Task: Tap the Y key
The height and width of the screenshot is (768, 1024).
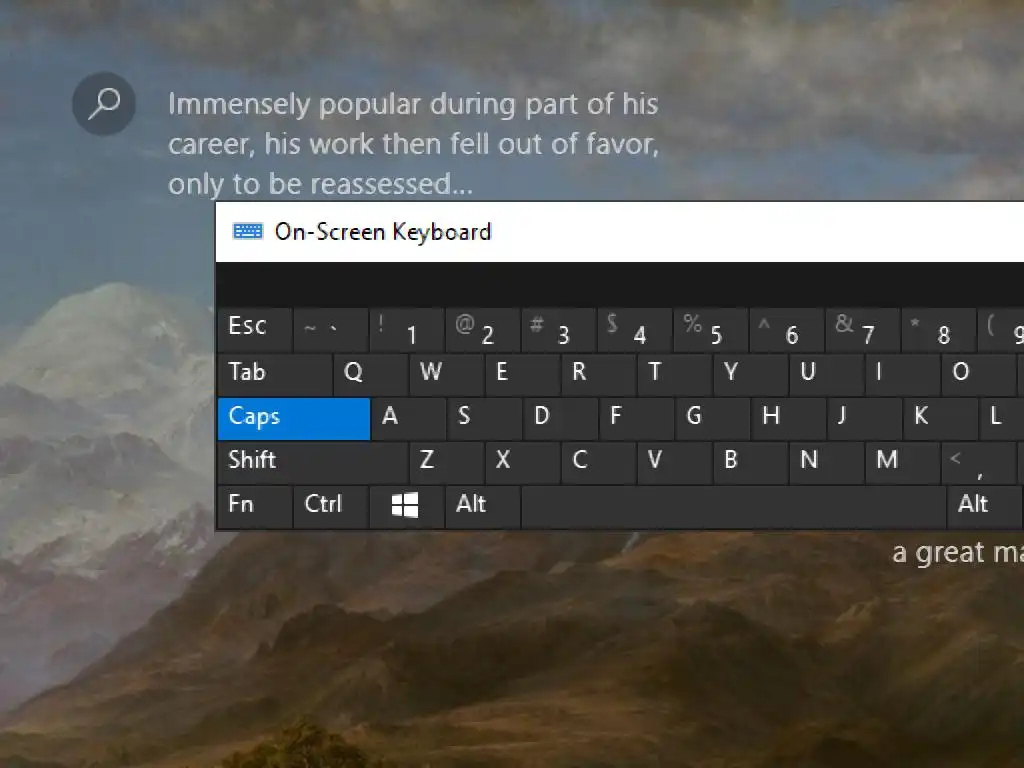Action: pos(751,374)
